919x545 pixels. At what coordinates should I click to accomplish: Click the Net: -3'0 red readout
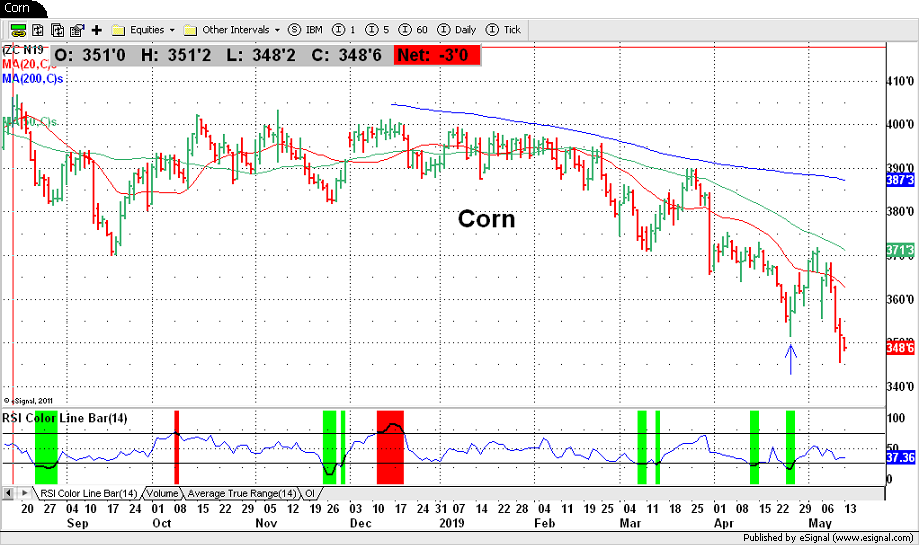click(x=437, y=55)
